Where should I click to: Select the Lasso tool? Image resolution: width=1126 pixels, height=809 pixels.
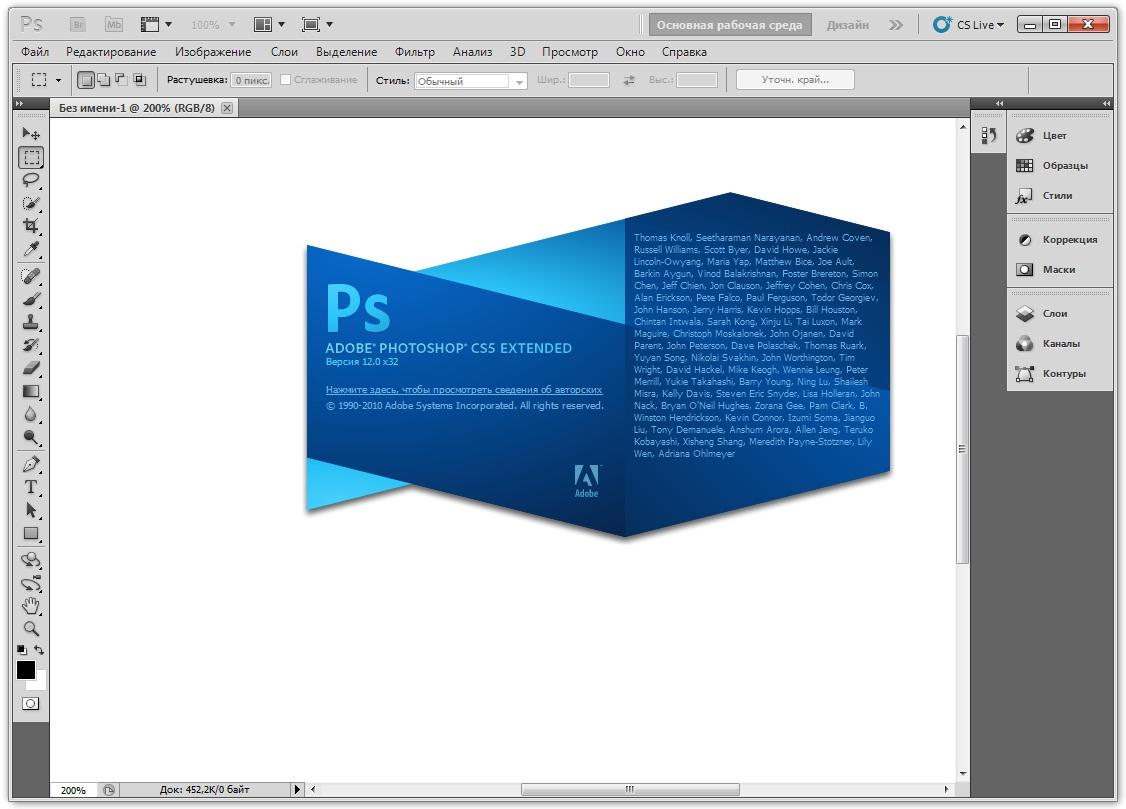(x=31, y=180)
